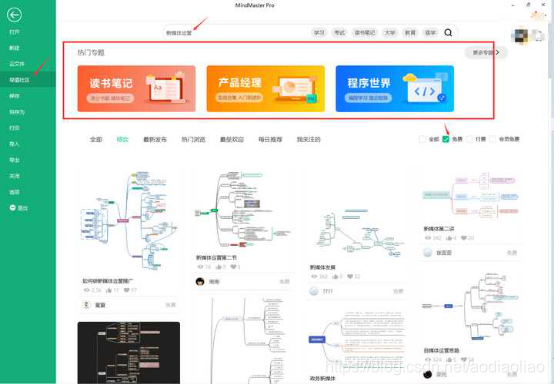
Task: Click the heart icon on 自媒体运营思路 card
Action: [x=464, y=360]
